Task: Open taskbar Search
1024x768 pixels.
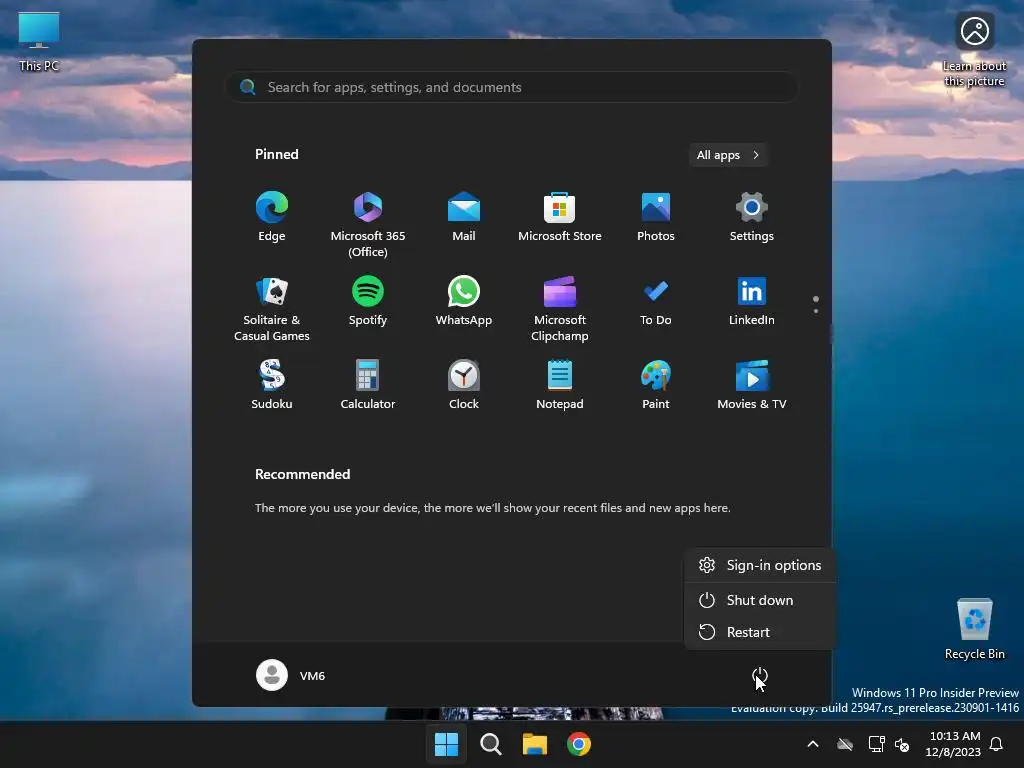Action: (x=490, y=744)
